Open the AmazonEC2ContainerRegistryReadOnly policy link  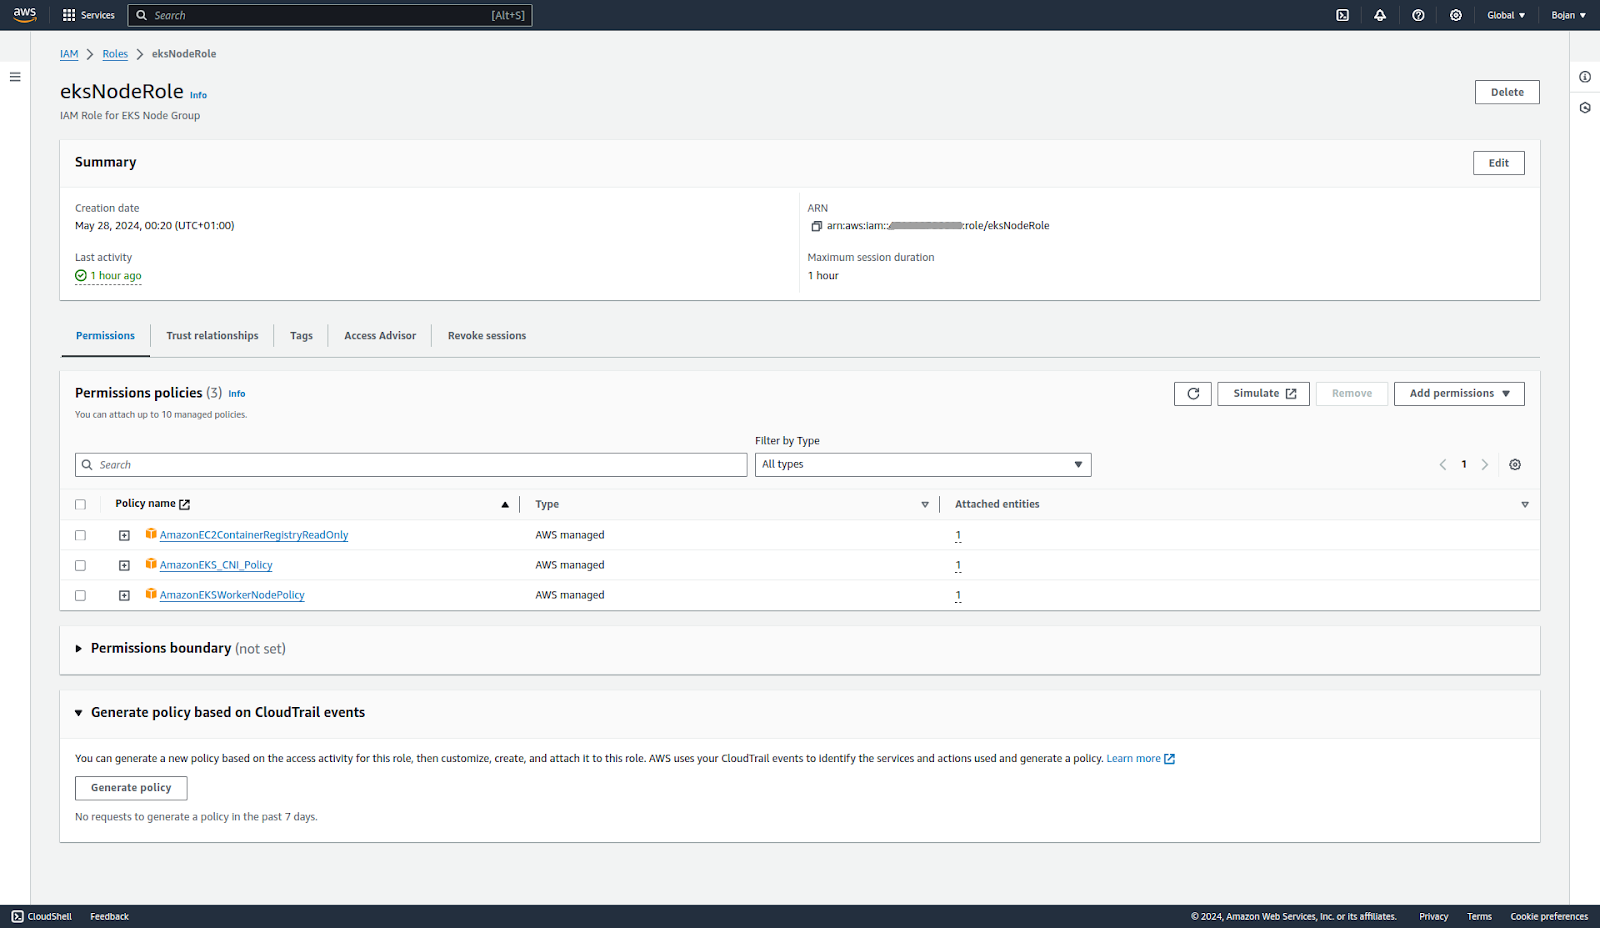click(254, 535)
